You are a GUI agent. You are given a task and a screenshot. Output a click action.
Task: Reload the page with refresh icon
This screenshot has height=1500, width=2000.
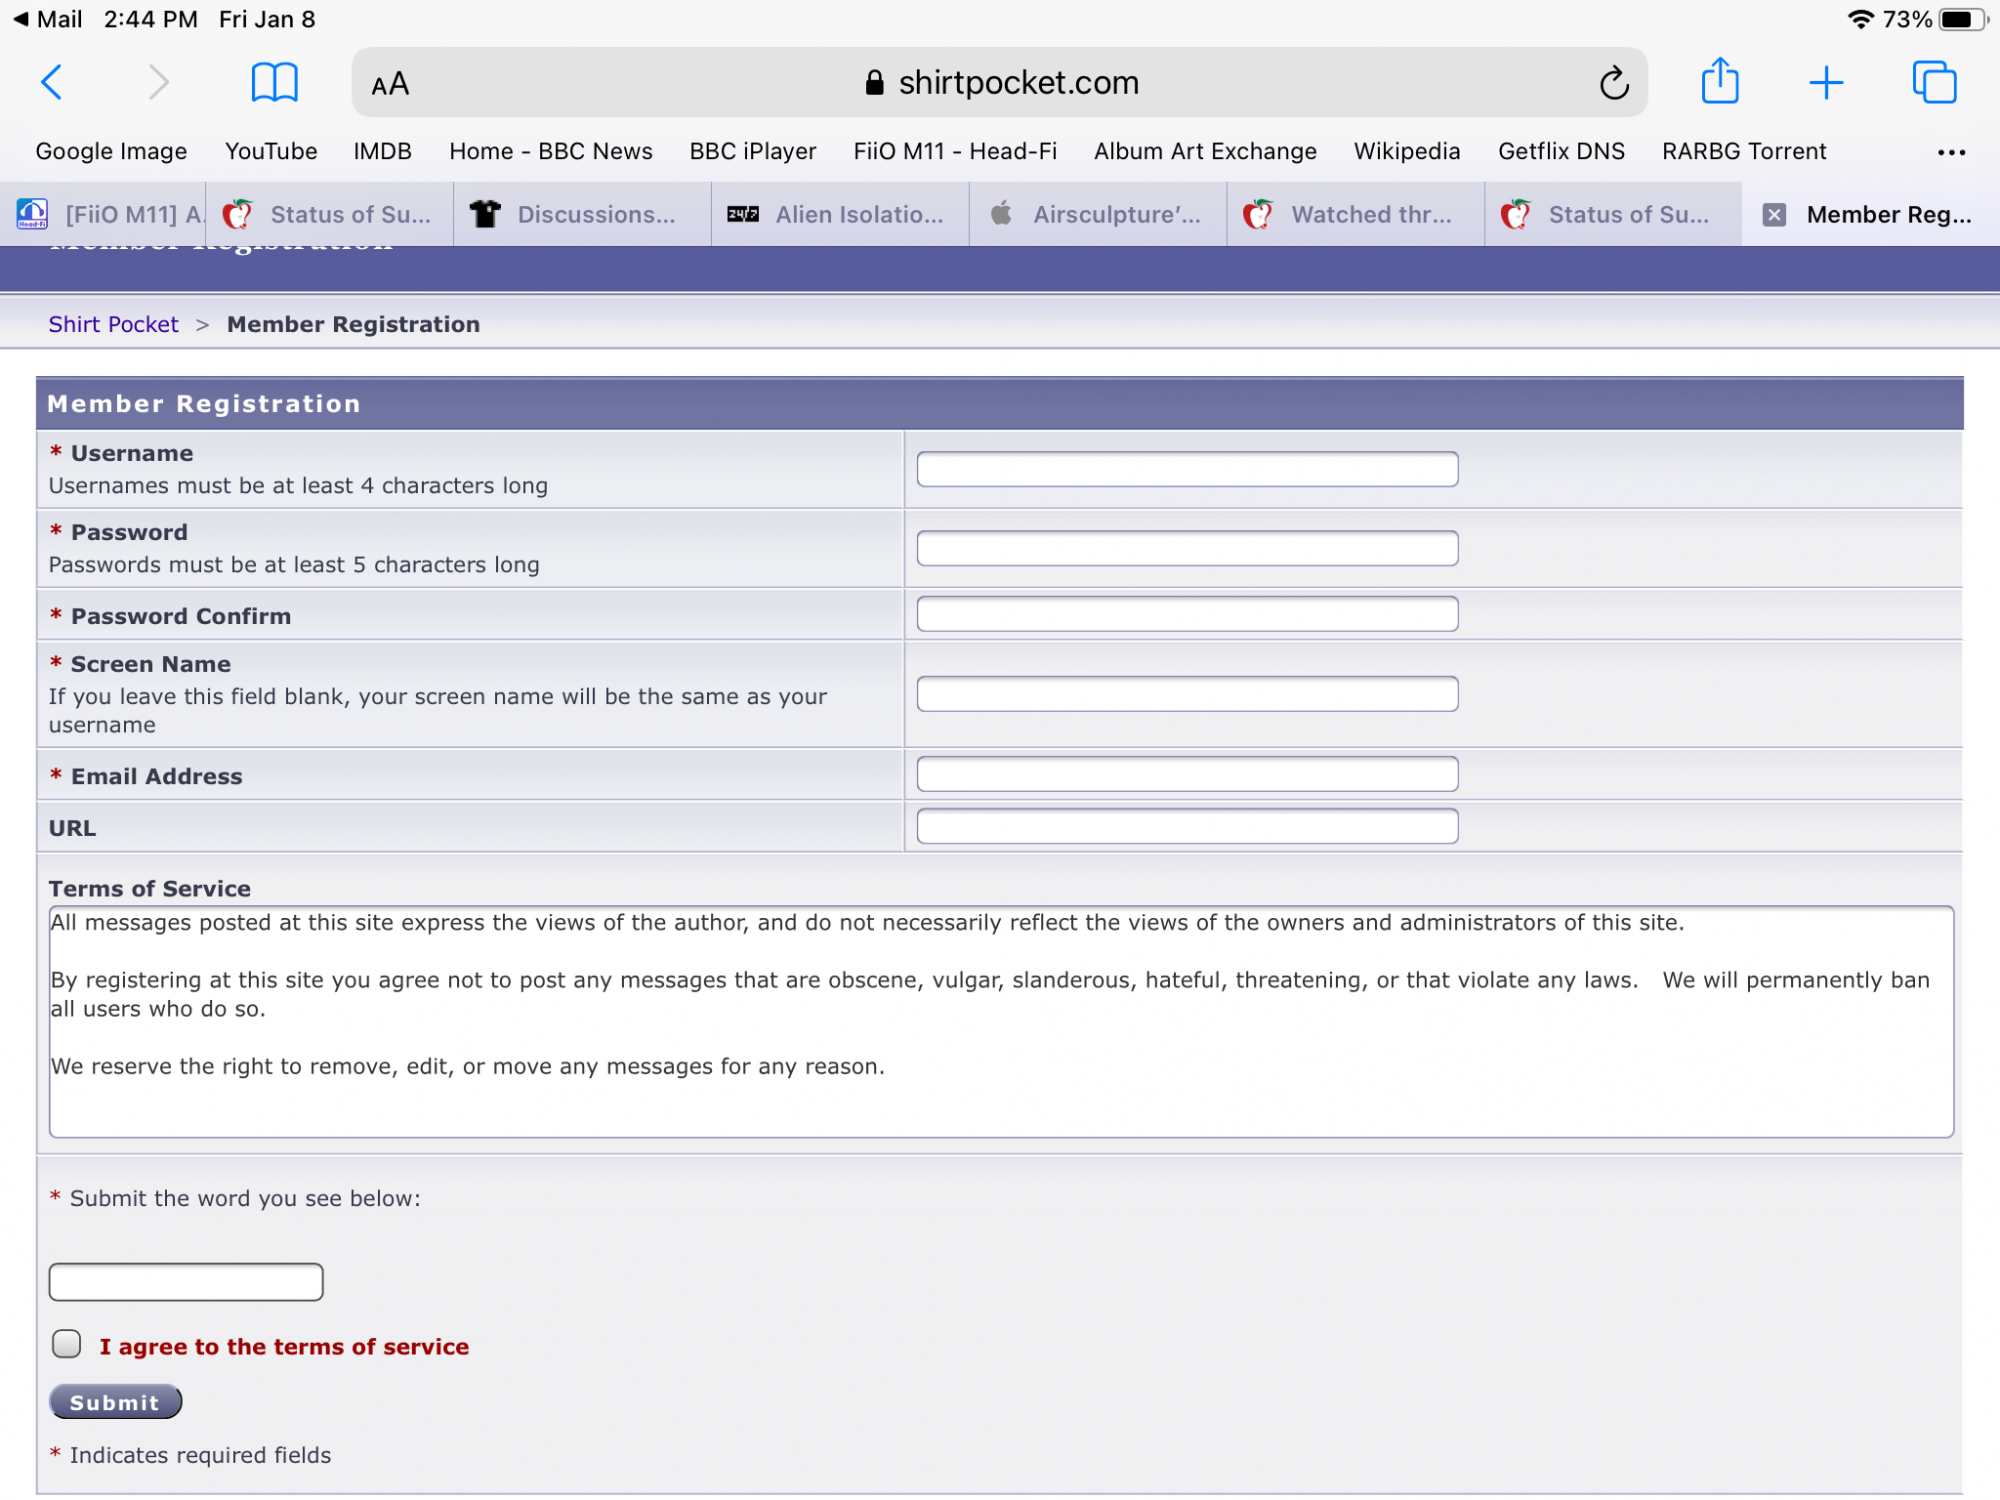point(1613,83)
